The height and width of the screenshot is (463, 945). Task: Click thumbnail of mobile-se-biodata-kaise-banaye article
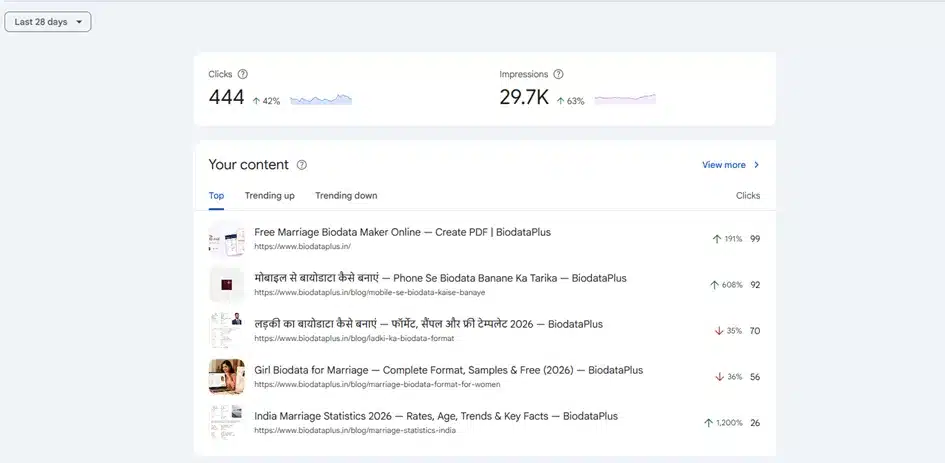pos(227,285)
